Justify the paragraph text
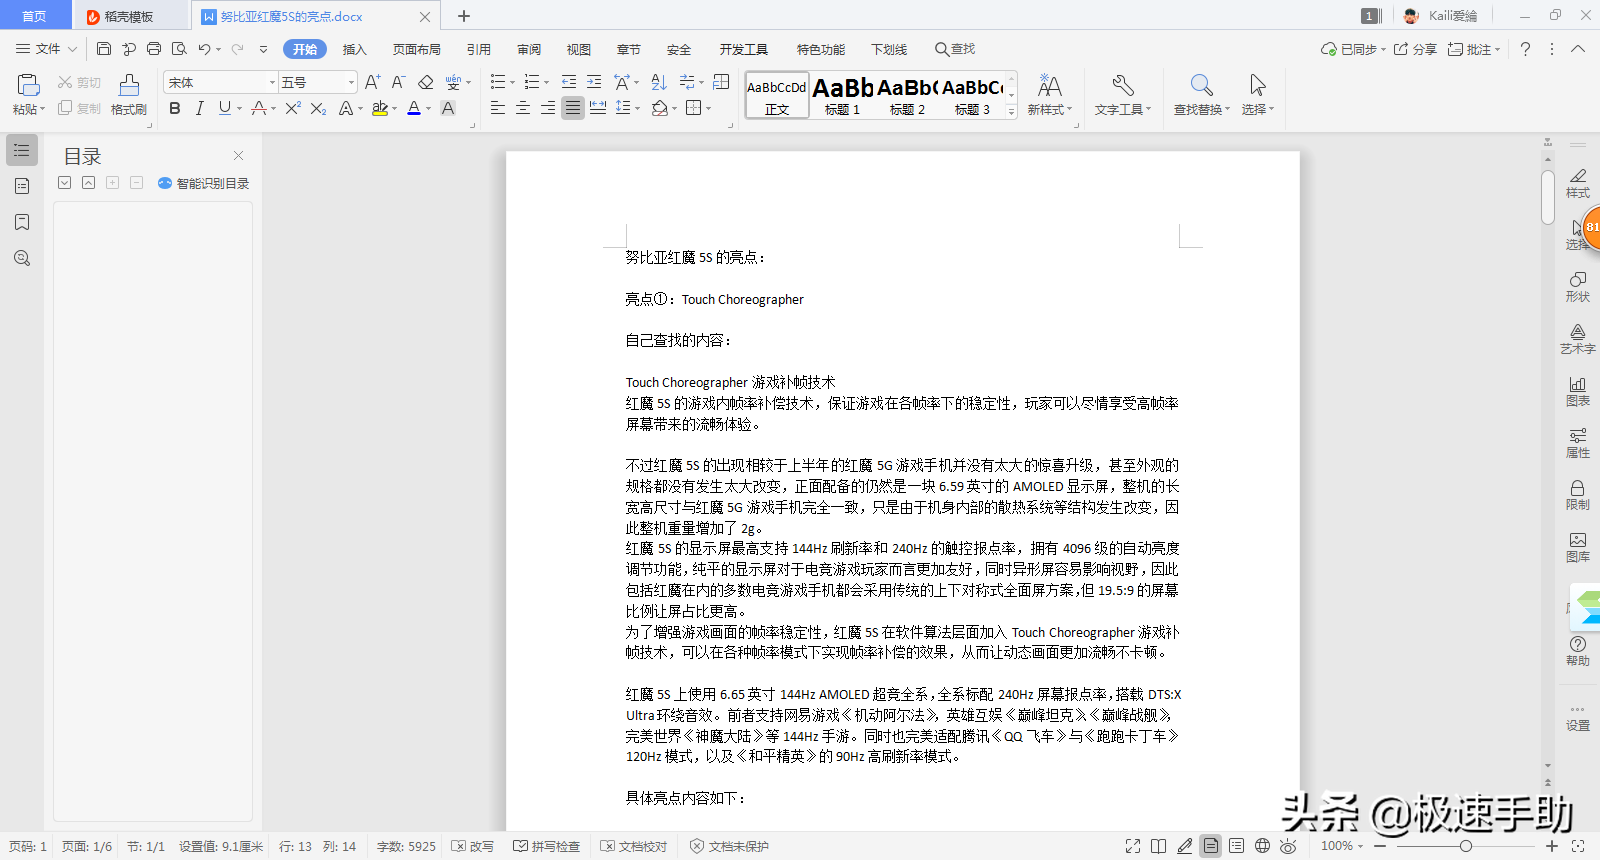The height and width of the screenshot is (860, 1600). point(572,108)
